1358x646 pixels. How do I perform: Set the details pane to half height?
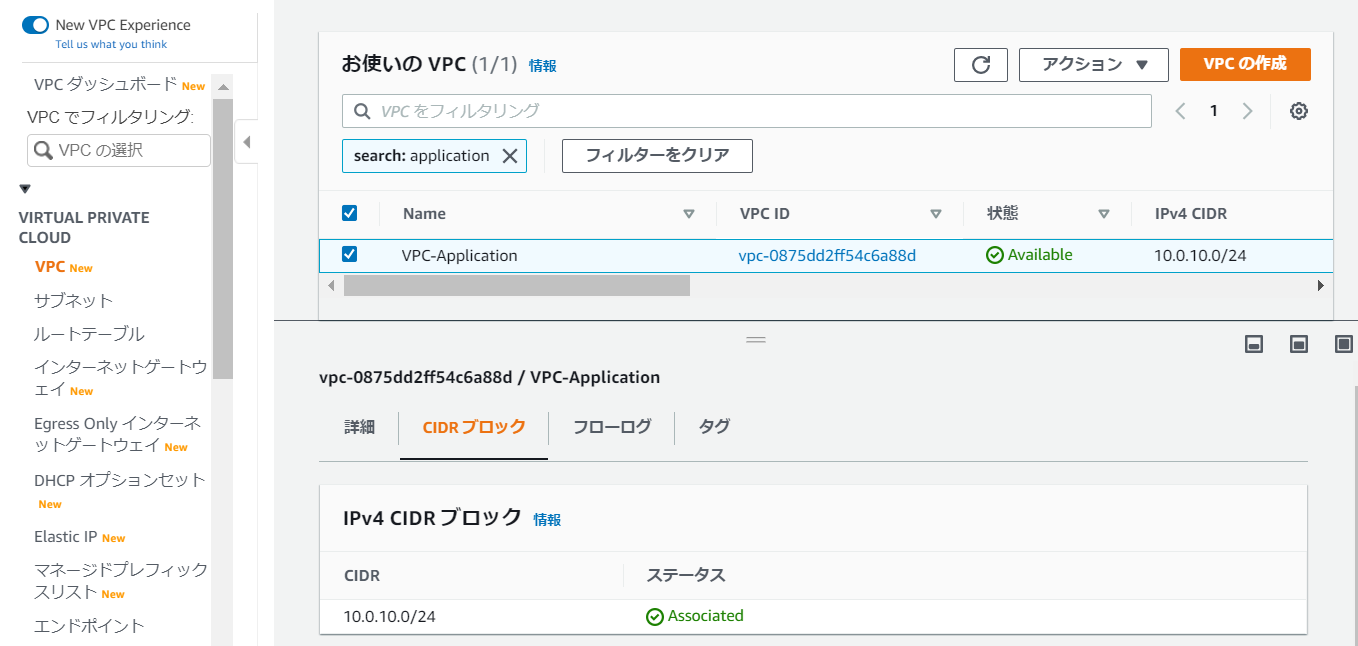pos(1299,344)
